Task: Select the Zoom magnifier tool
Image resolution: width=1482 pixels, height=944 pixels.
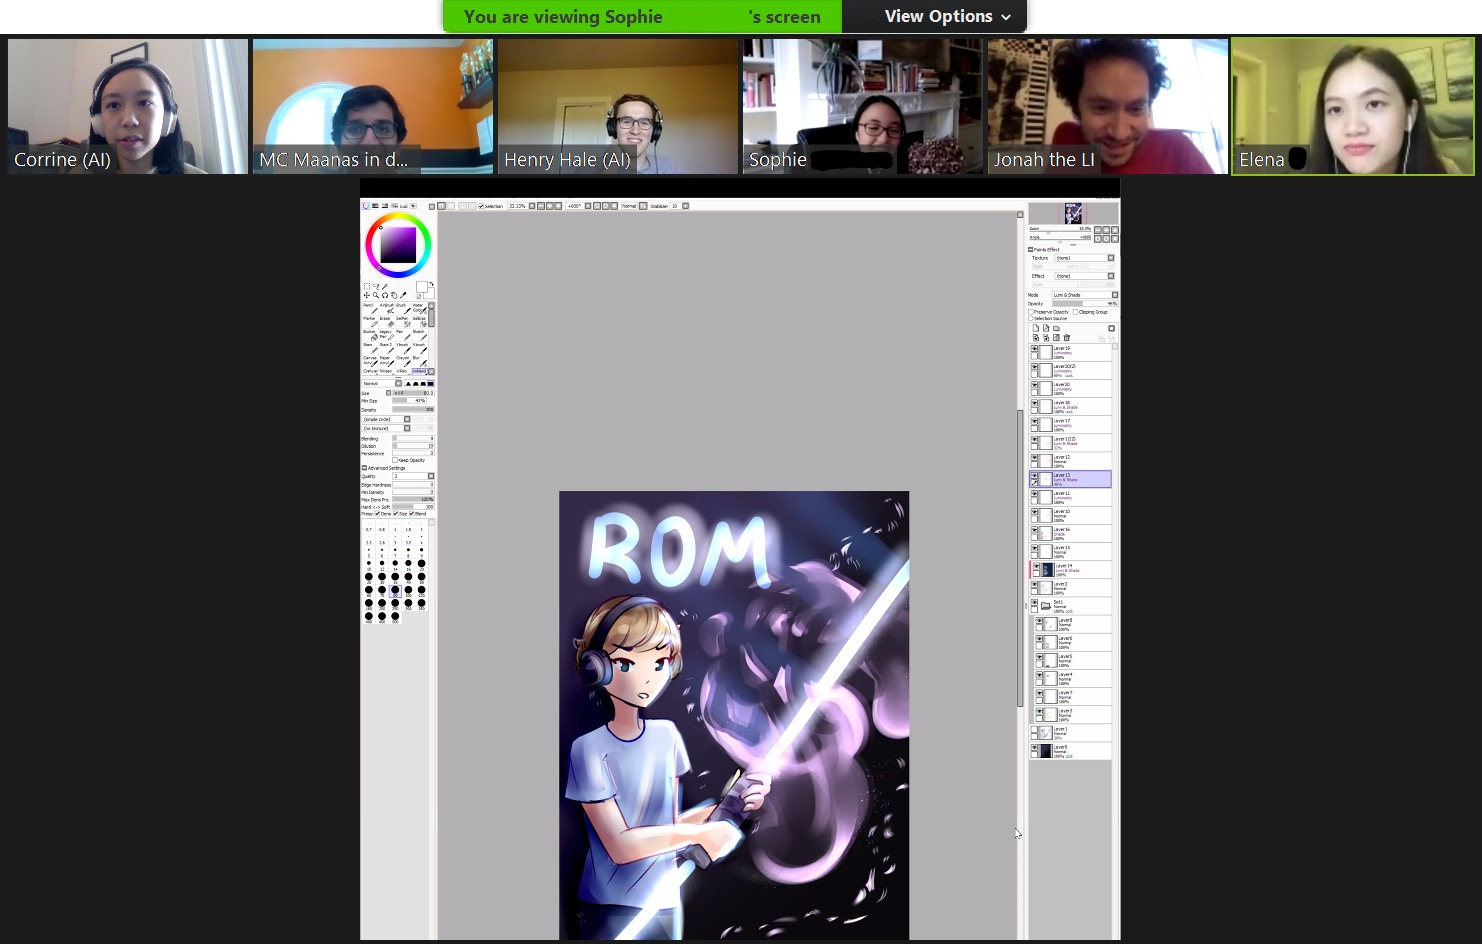Action: (376, 296)
